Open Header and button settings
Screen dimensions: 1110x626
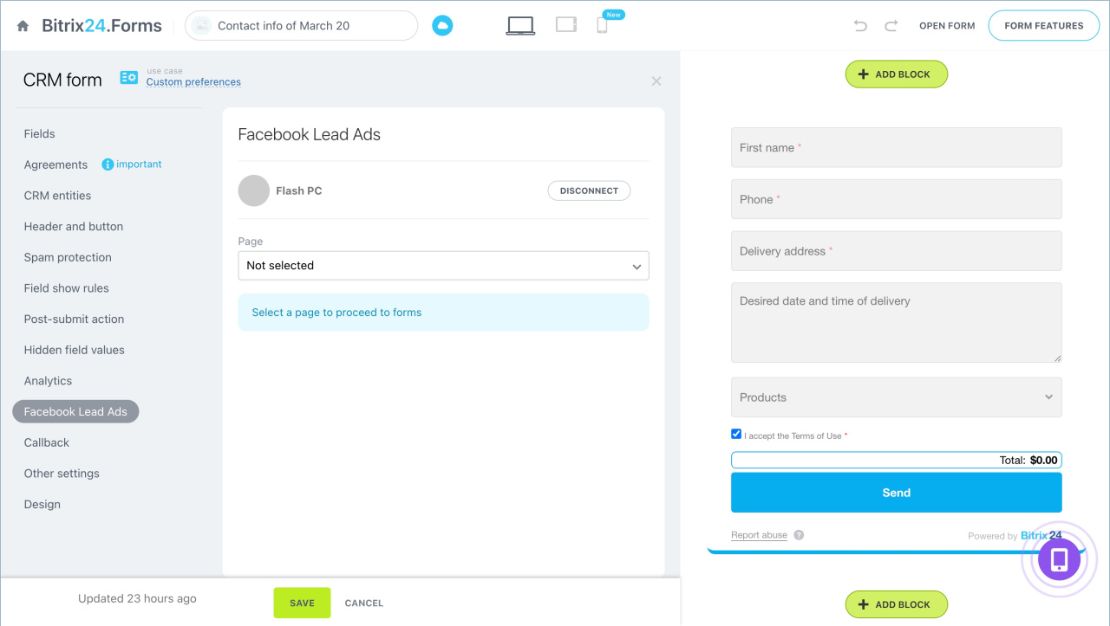coord(74,227)
